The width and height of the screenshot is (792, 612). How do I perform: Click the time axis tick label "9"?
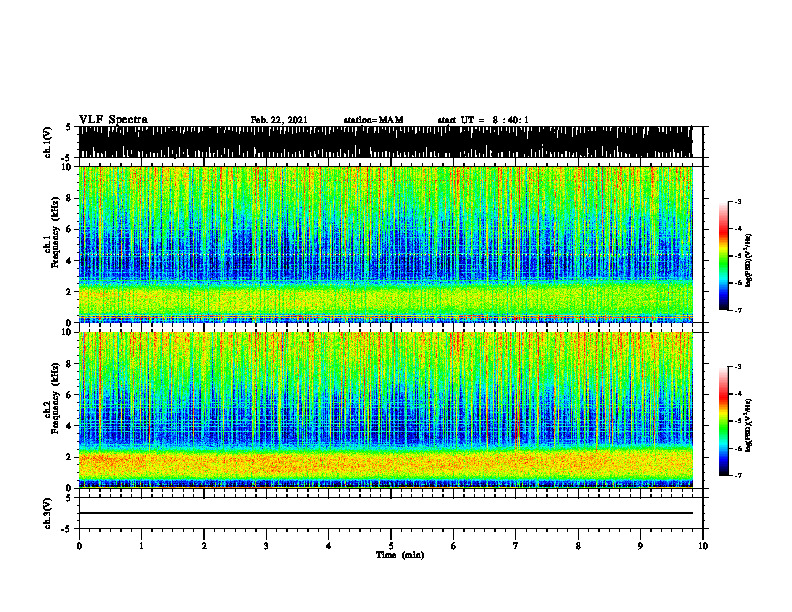pos(640,546)
